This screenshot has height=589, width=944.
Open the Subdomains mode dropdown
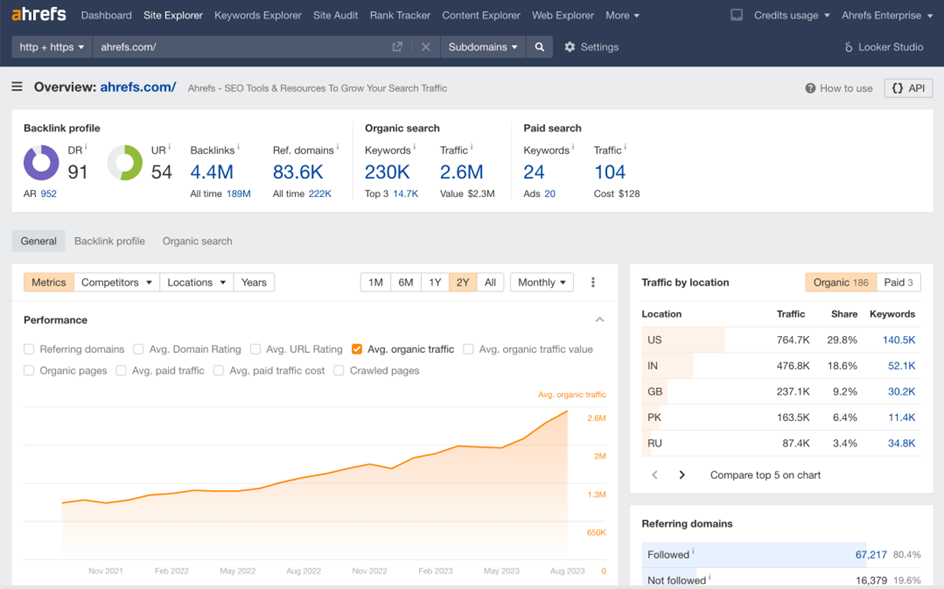483,47
